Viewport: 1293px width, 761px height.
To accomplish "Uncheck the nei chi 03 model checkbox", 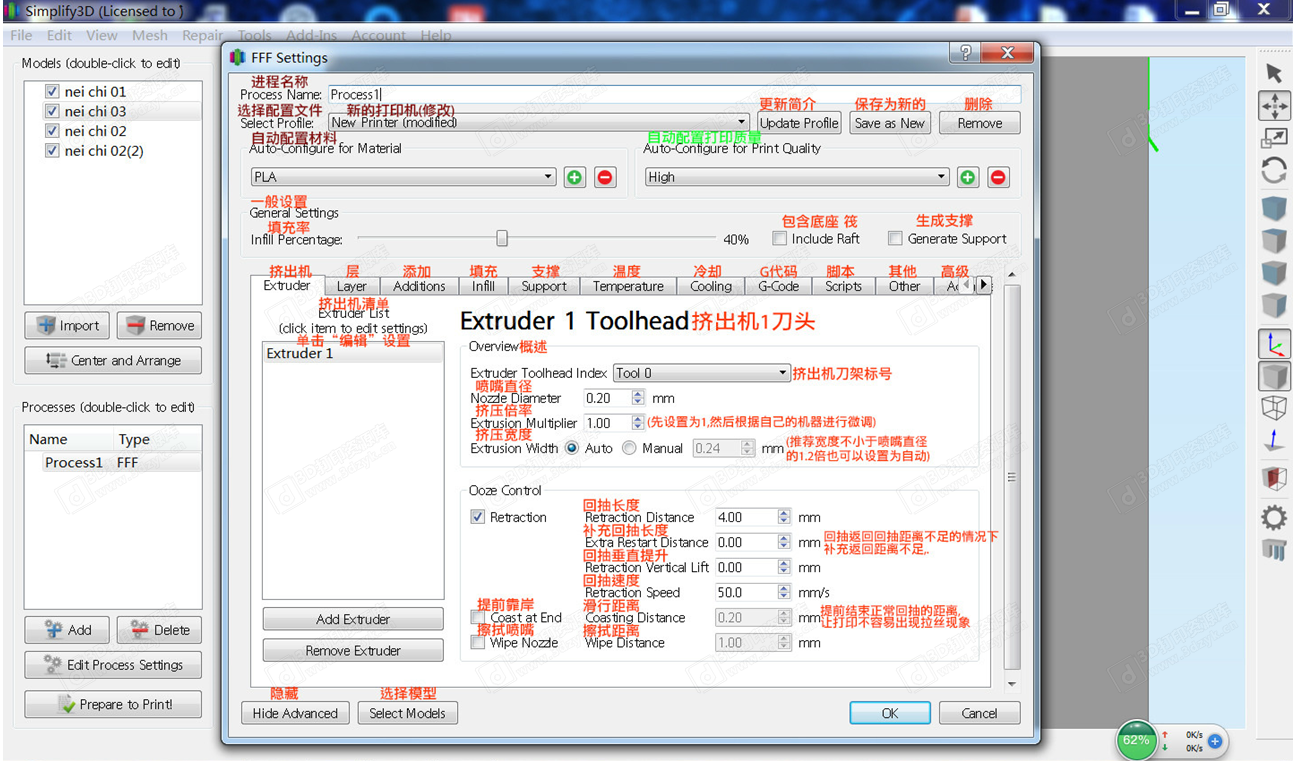I will click(52, 111).
